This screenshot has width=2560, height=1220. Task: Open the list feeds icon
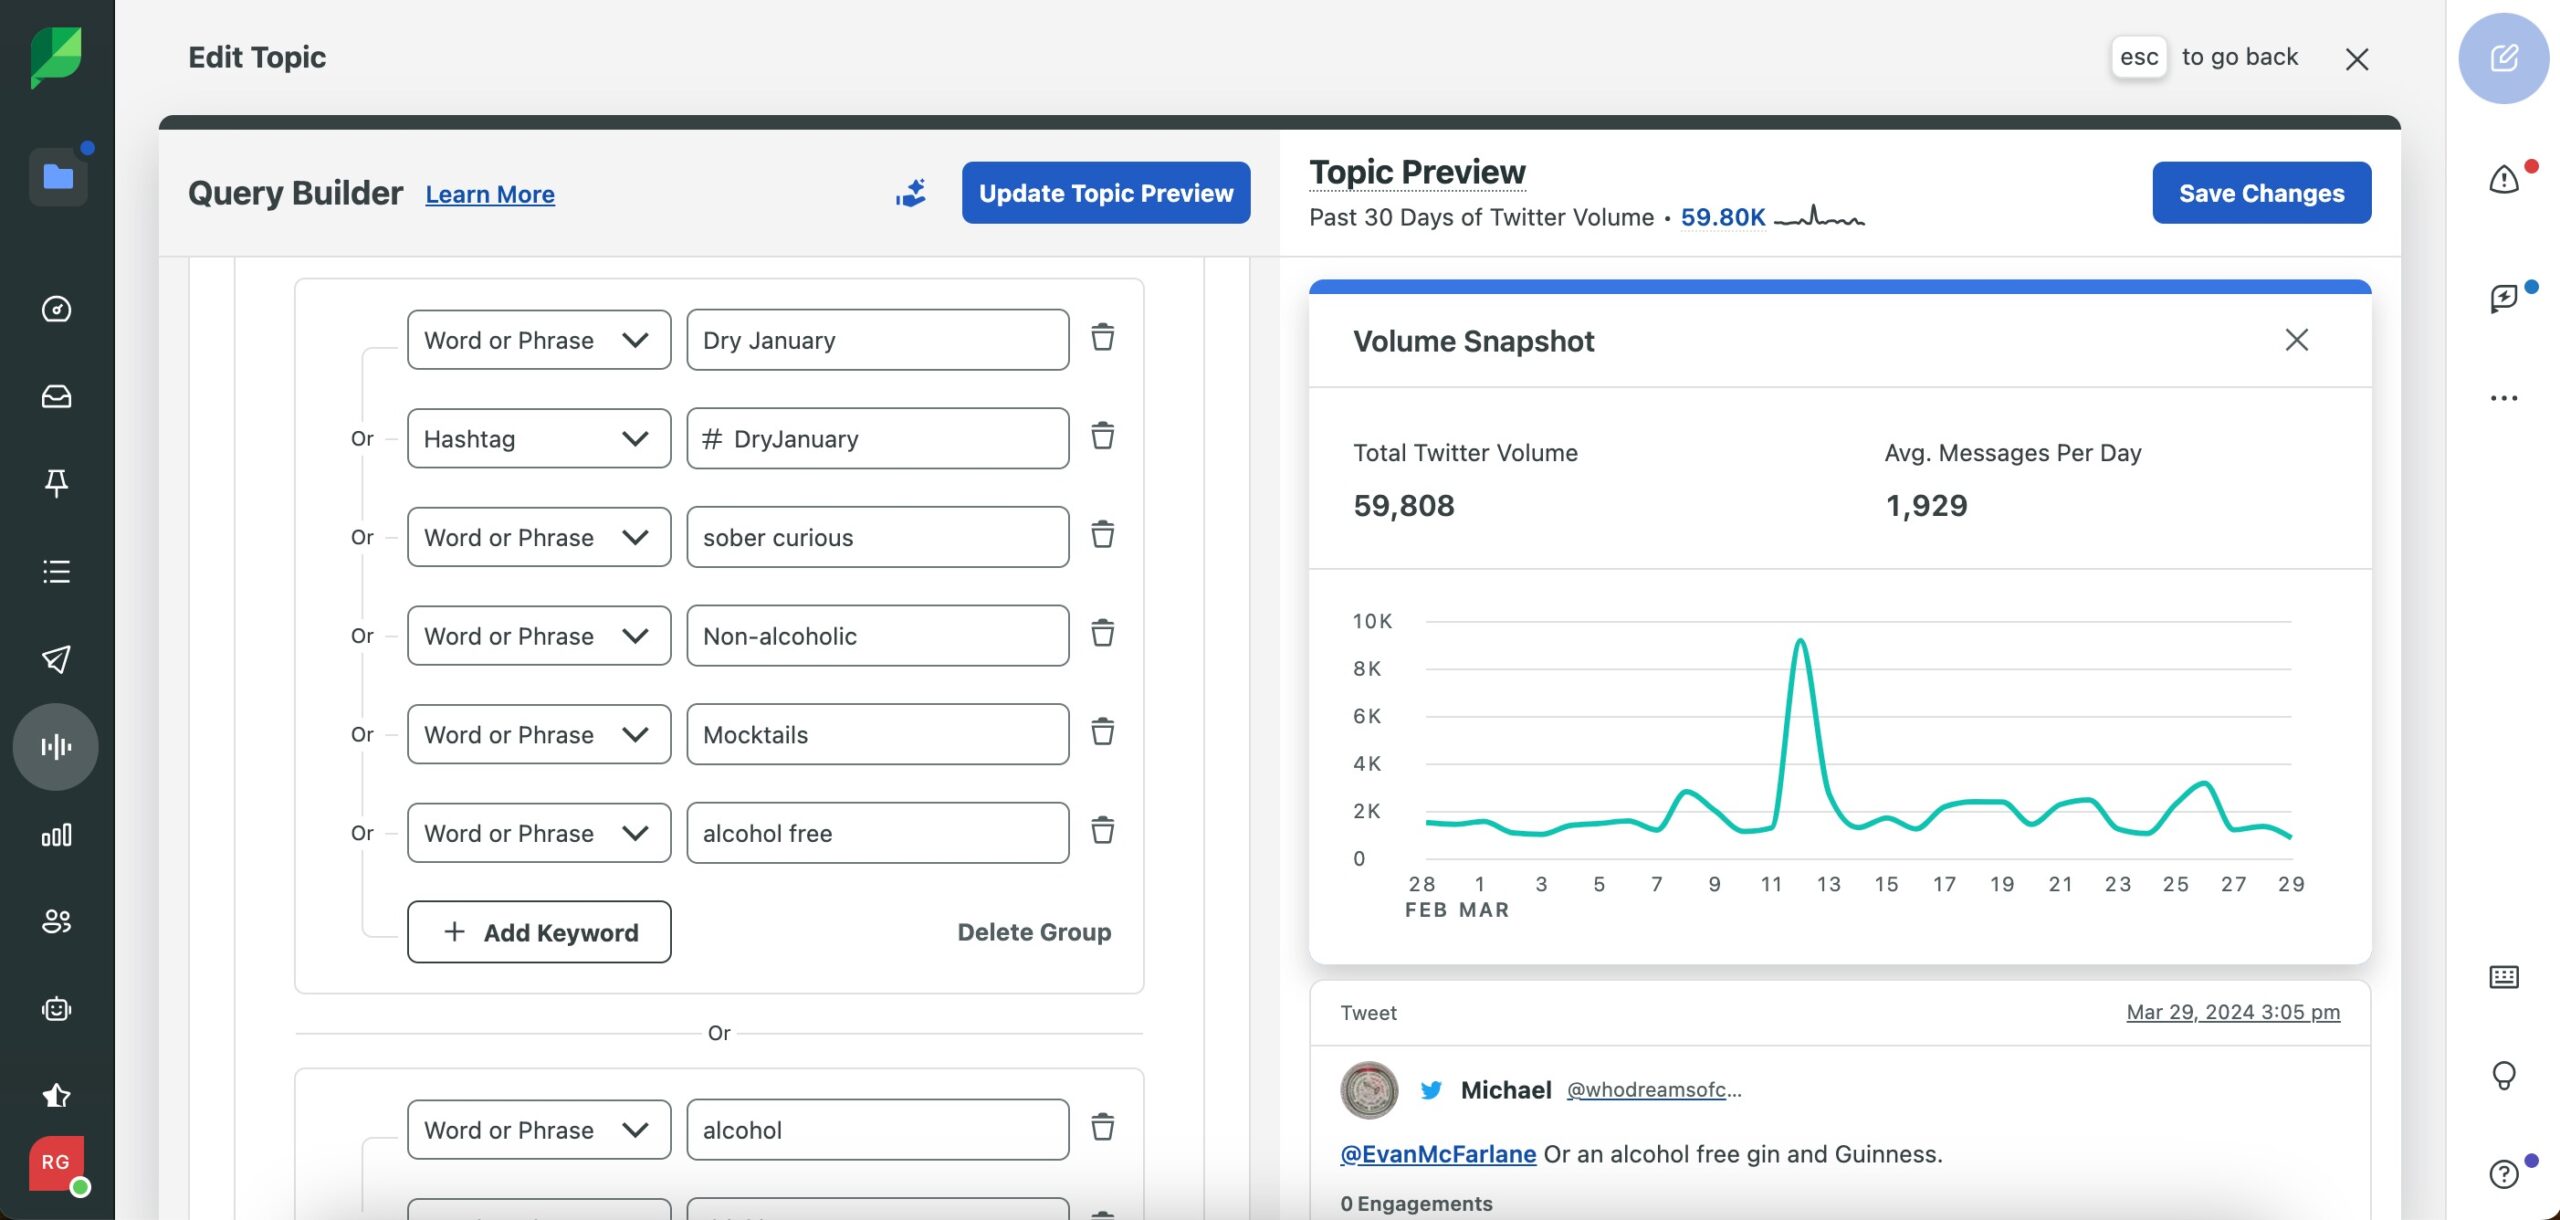coord(56,571)
